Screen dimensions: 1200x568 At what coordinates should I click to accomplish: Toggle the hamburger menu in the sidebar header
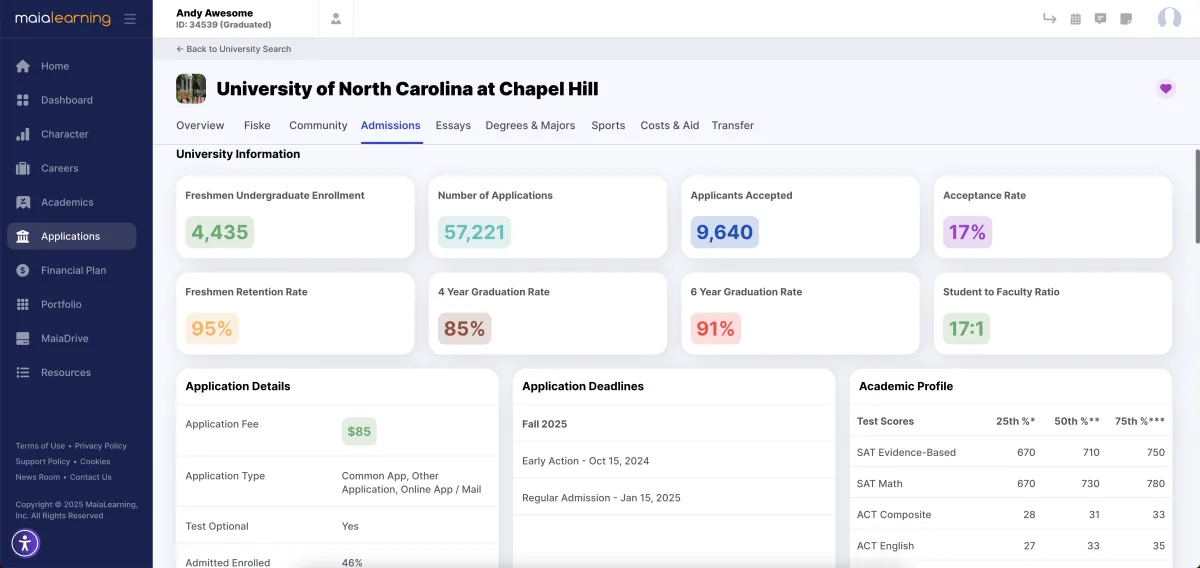pos(130,19)
